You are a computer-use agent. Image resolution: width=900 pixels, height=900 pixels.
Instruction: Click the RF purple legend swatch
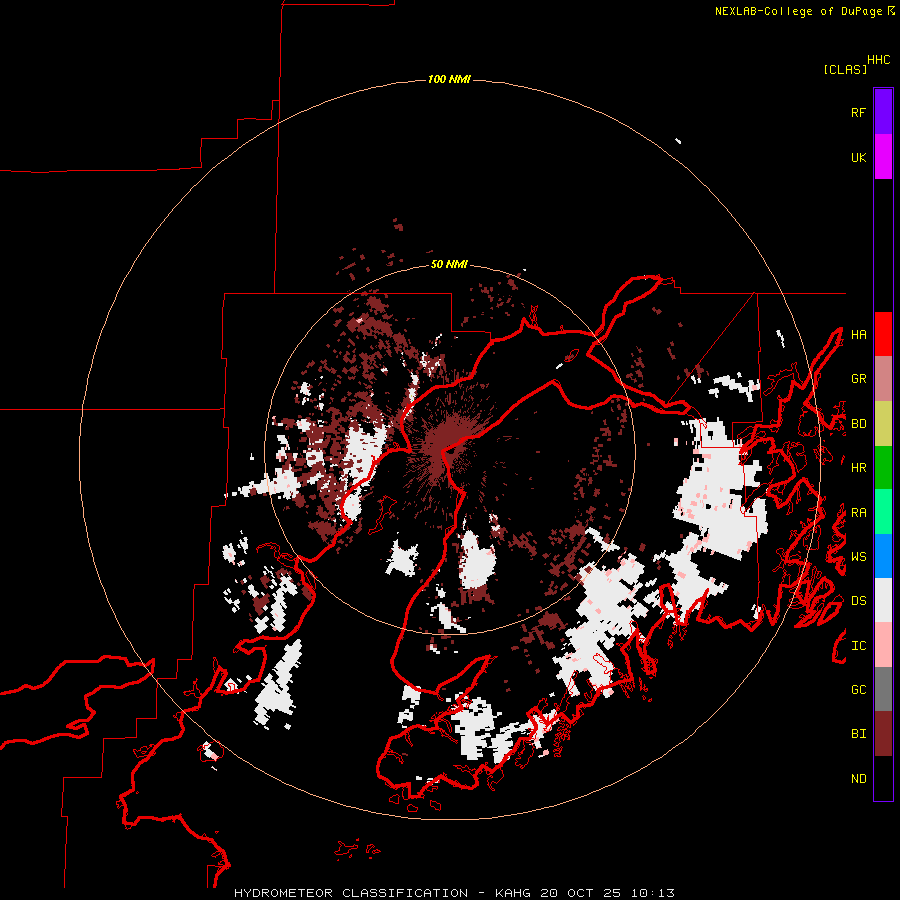tap(883, 112)
